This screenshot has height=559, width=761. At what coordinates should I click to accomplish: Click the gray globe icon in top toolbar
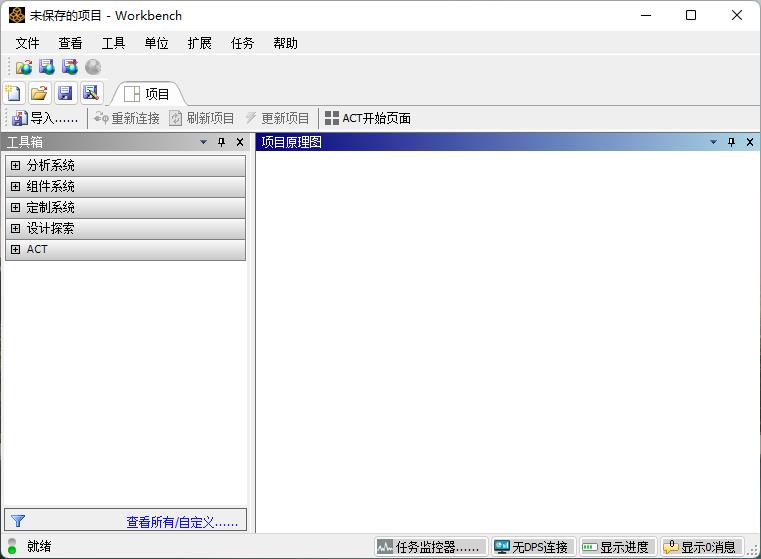click(93, 67)
